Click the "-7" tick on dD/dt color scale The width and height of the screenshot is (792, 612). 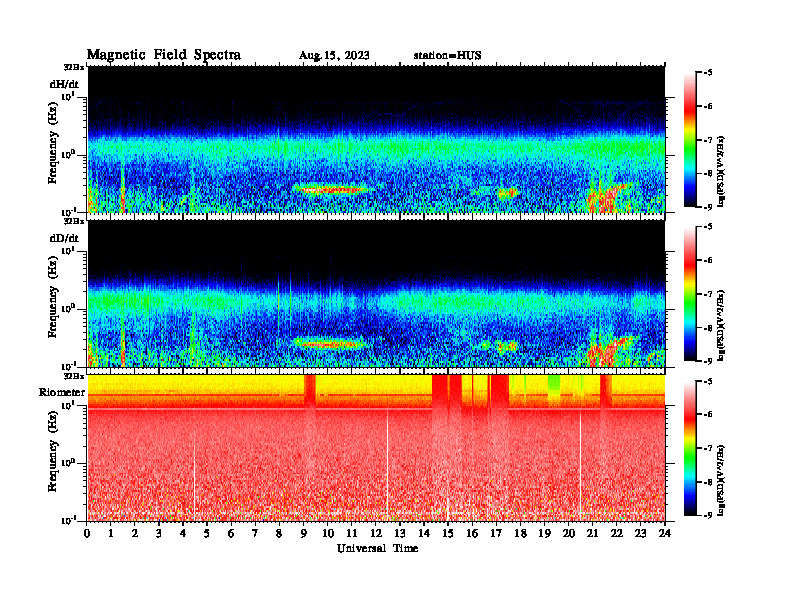[x=708, y=294]
